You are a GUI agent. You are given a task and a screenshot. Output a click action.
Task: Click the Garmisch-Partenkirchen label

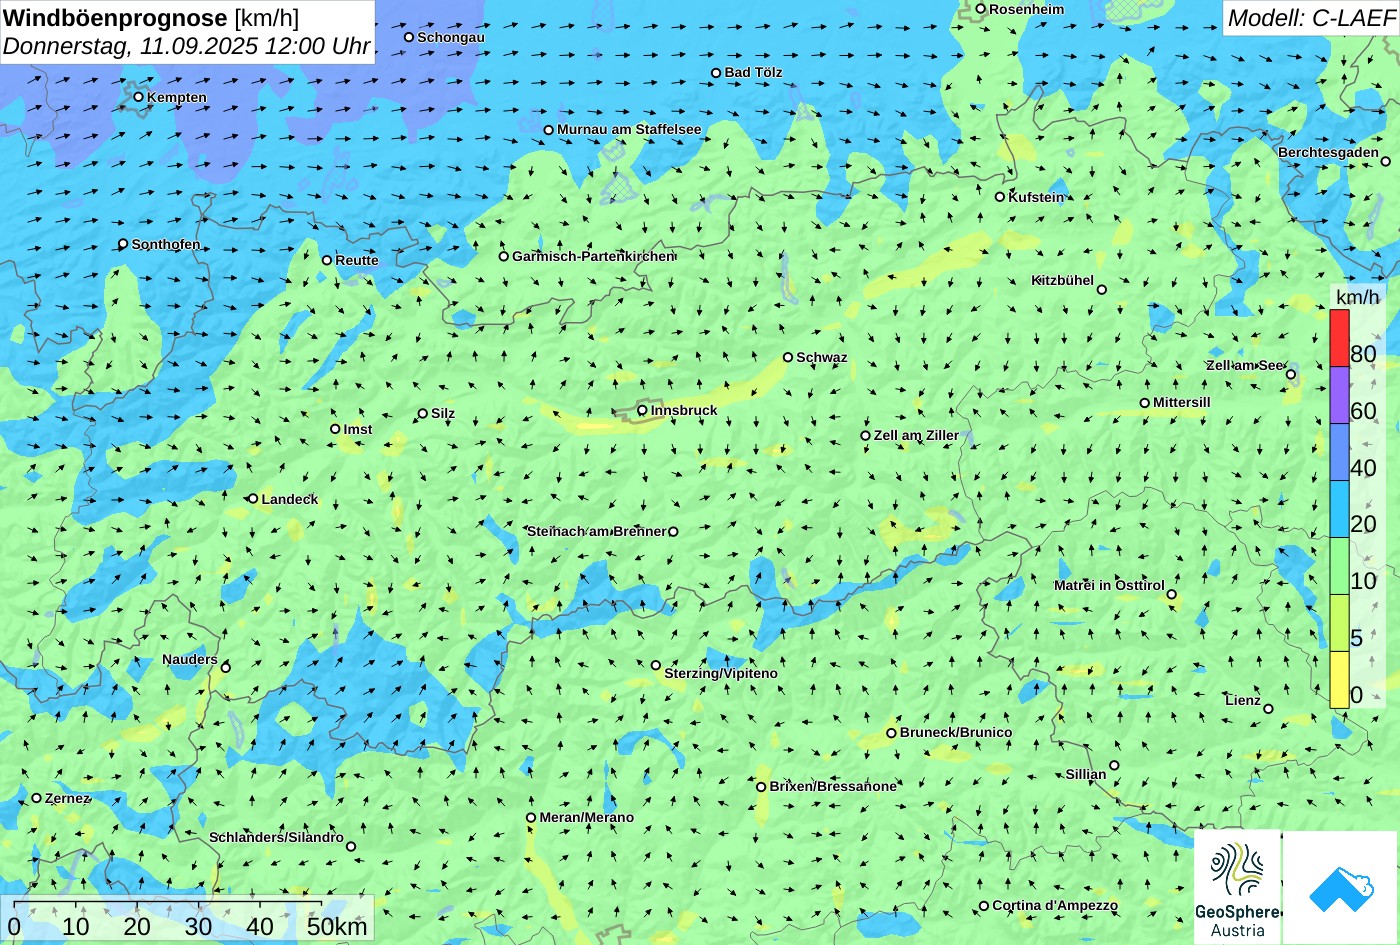coord(594,256)
